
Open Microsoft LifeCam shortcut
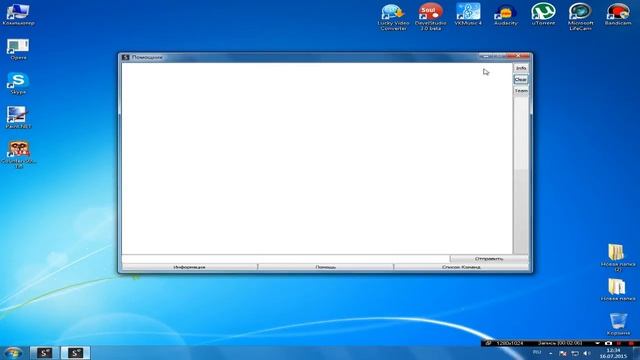580,17
